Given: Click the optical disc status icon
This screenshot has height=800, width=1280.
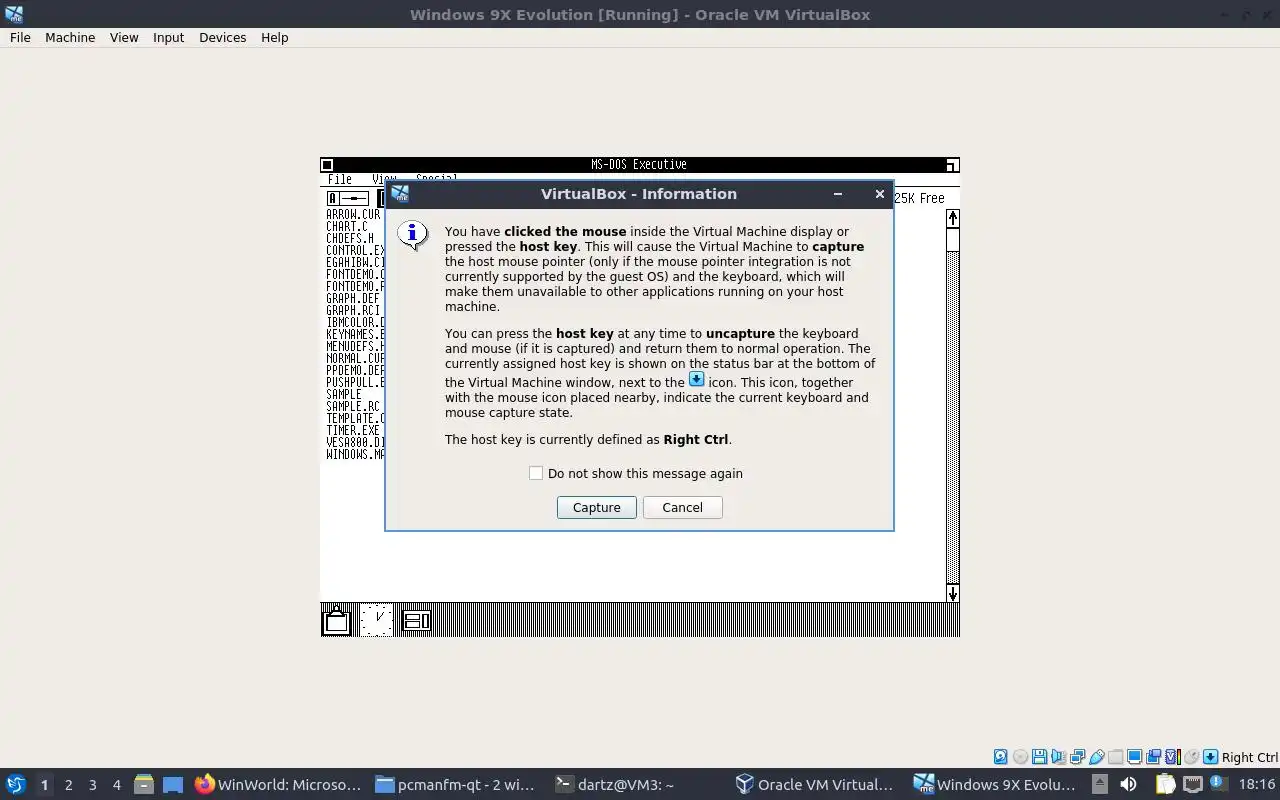Looking at the screenshot, I should (x=1020, y=757).
